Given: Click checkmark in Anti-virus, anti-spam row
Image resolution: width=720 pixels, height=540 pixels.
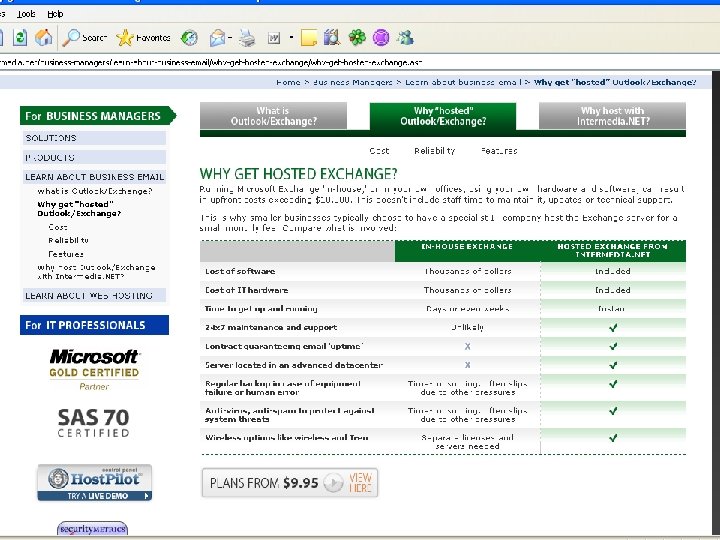Looking at the screenshot, I should [x=613, y=411].
